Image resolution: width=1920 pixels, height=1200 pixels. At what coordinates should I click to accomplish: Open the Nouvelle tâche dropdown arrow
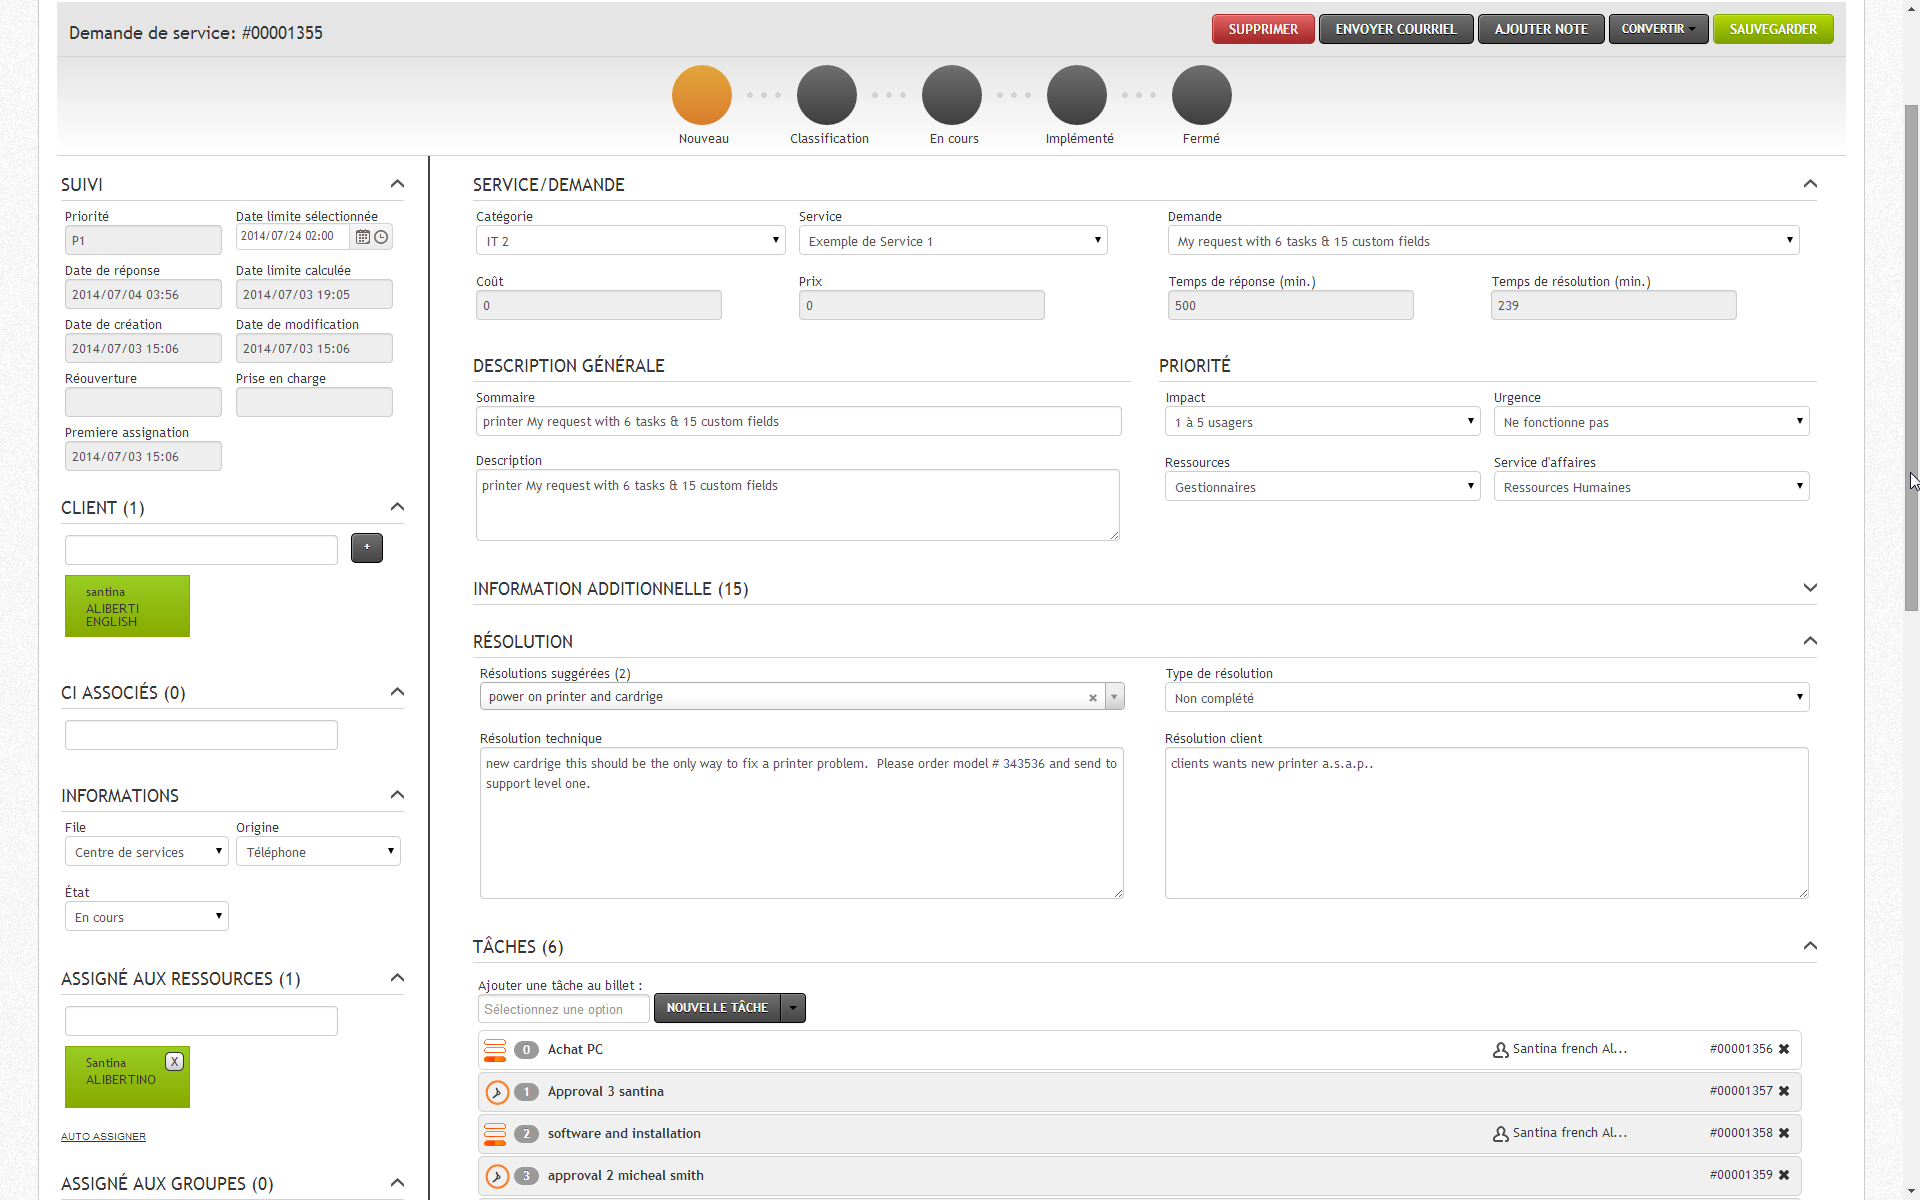pos(793,1008)
